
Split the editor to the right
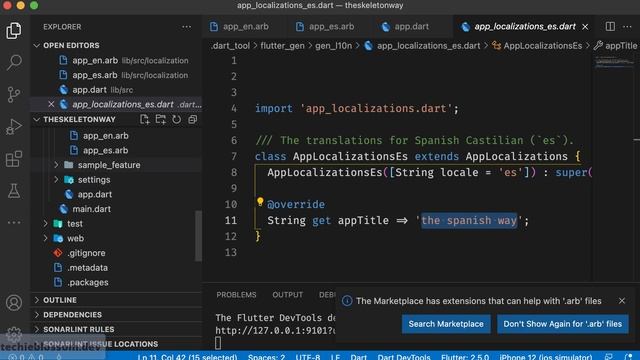[x=610, y=27]
